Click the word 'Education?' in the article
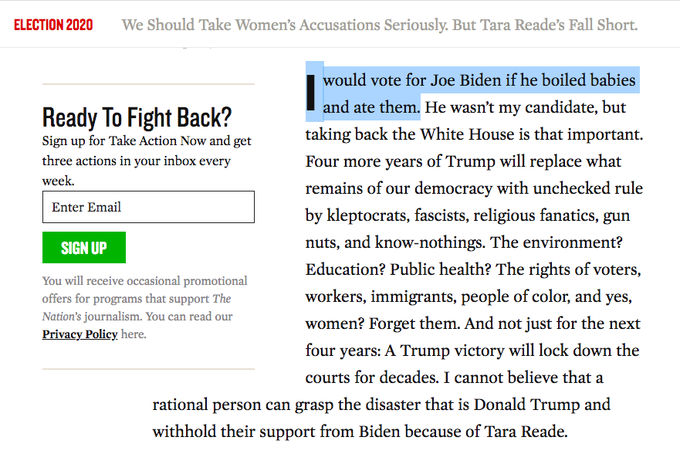 pos(345,270)
